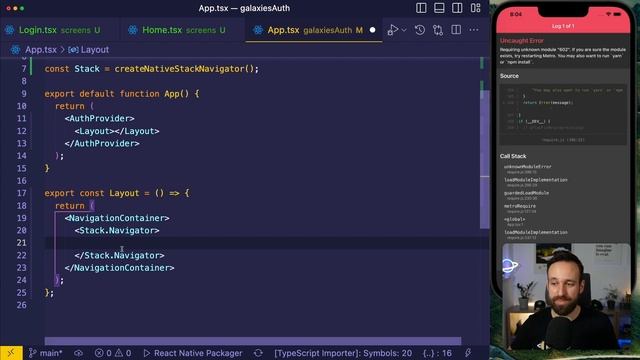Click the horizontal editor scrollbar
Image resolution: width=640 pixels, height=360 pixels.
click(253, 341)
